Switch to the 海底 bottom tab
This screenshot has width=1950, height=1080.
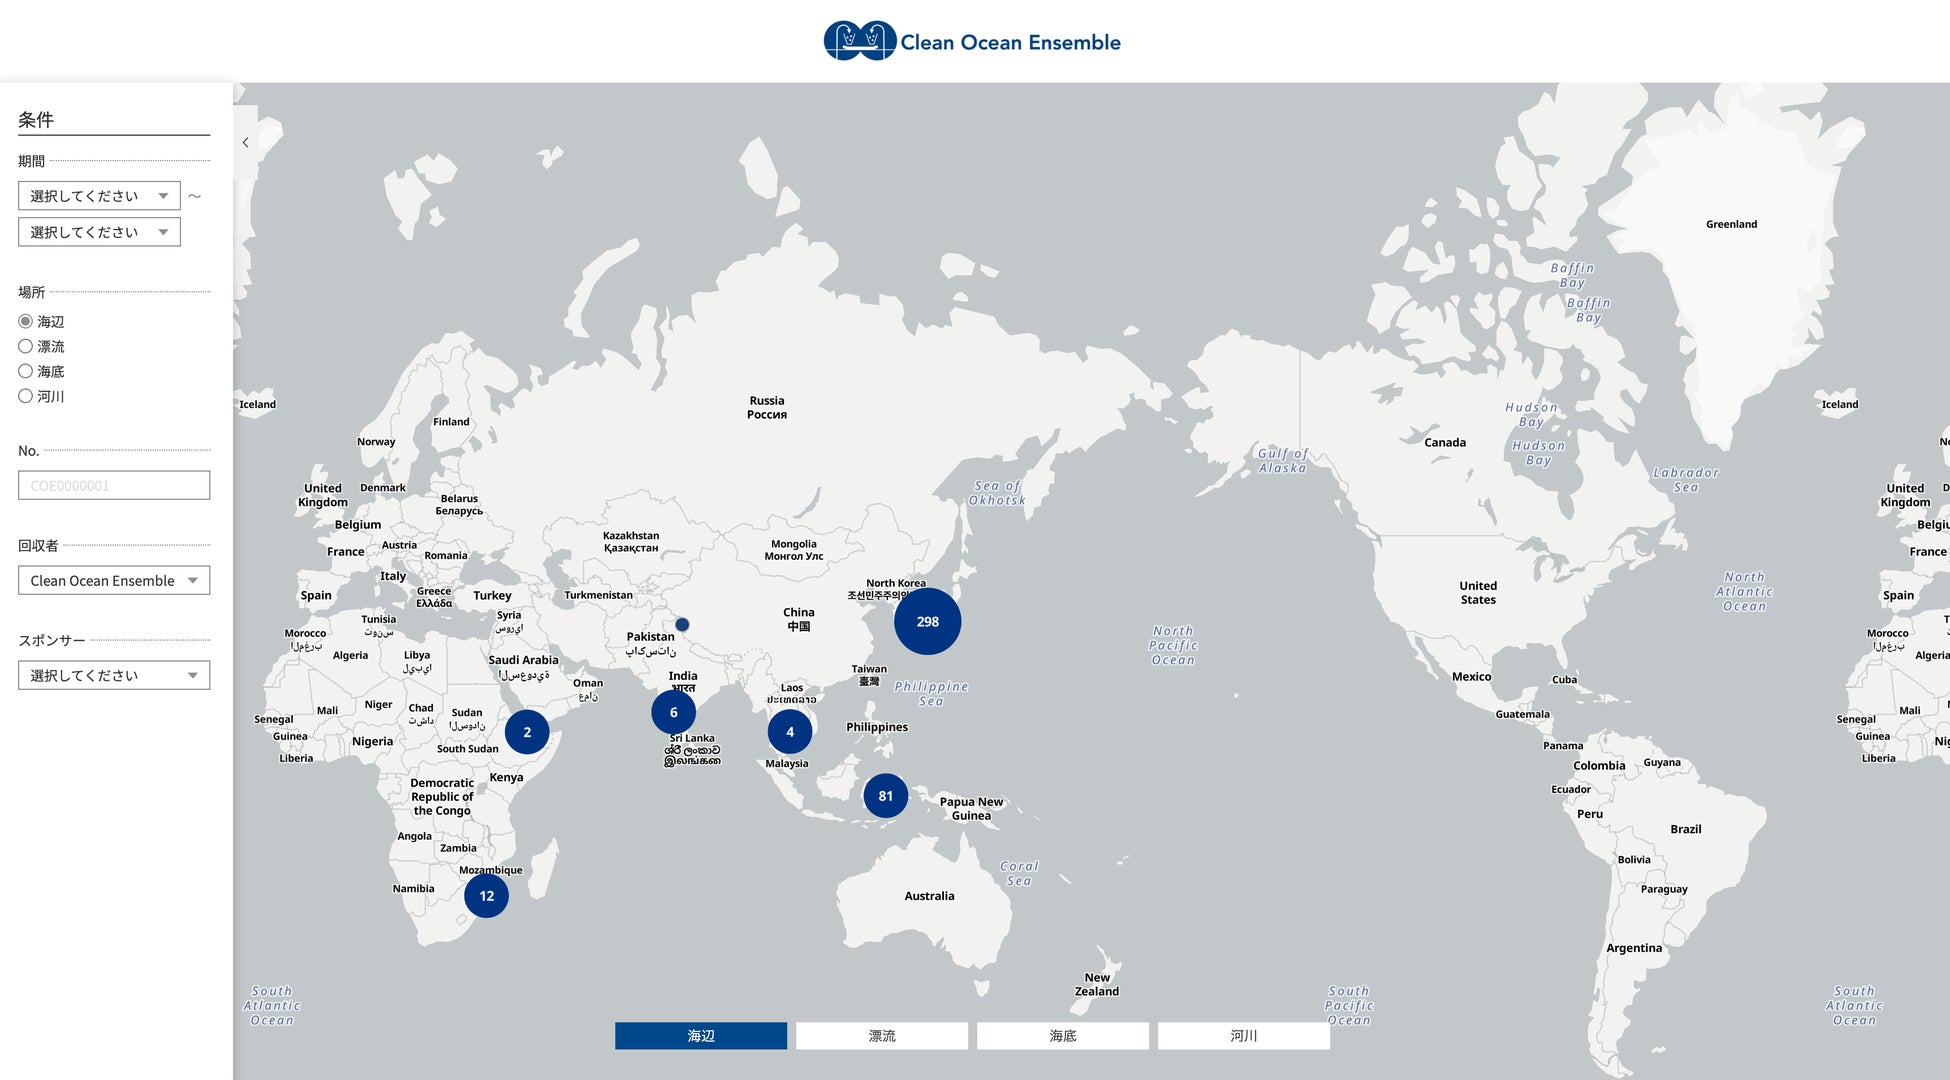1062,1036
